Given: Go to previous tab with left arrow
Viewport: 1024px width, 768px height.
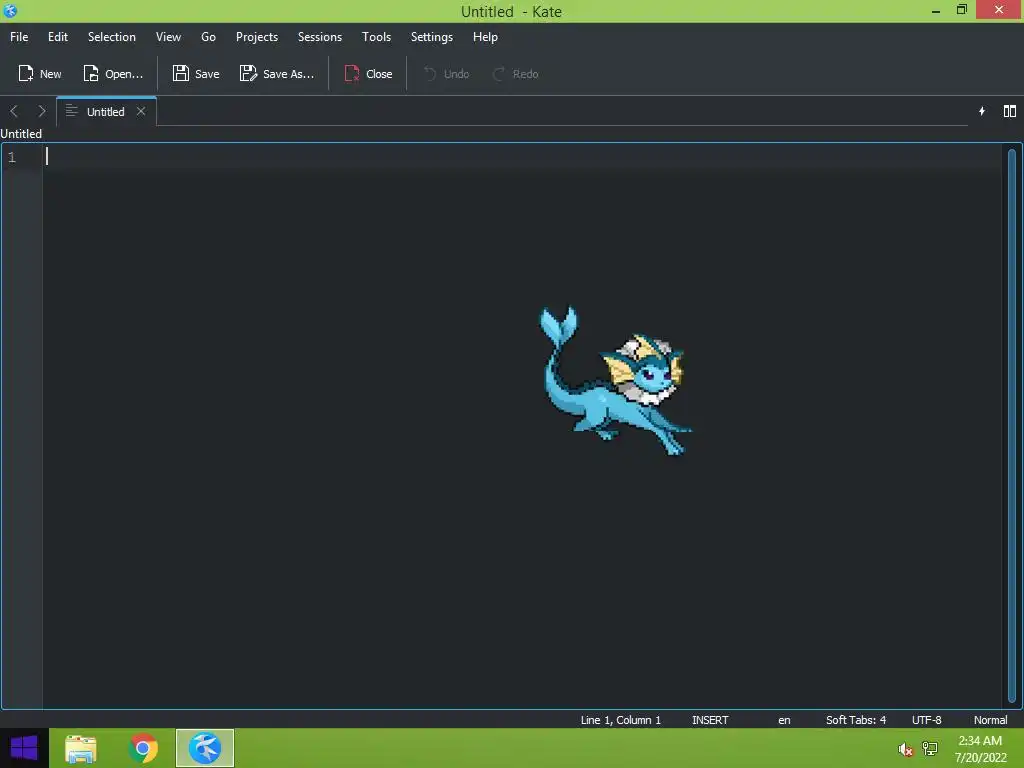Looking at the screenshot, I should 14,111.
